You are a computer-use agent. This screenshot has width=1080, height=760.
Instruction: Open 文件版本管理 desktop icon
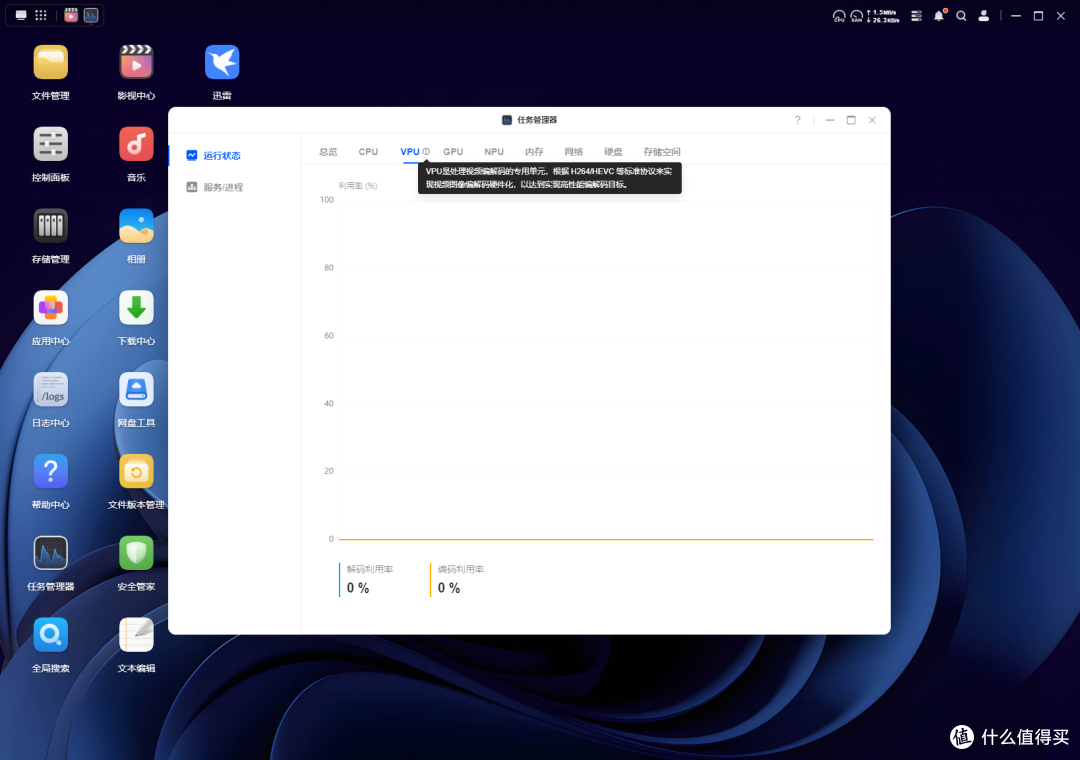click(x=136, y=472)
